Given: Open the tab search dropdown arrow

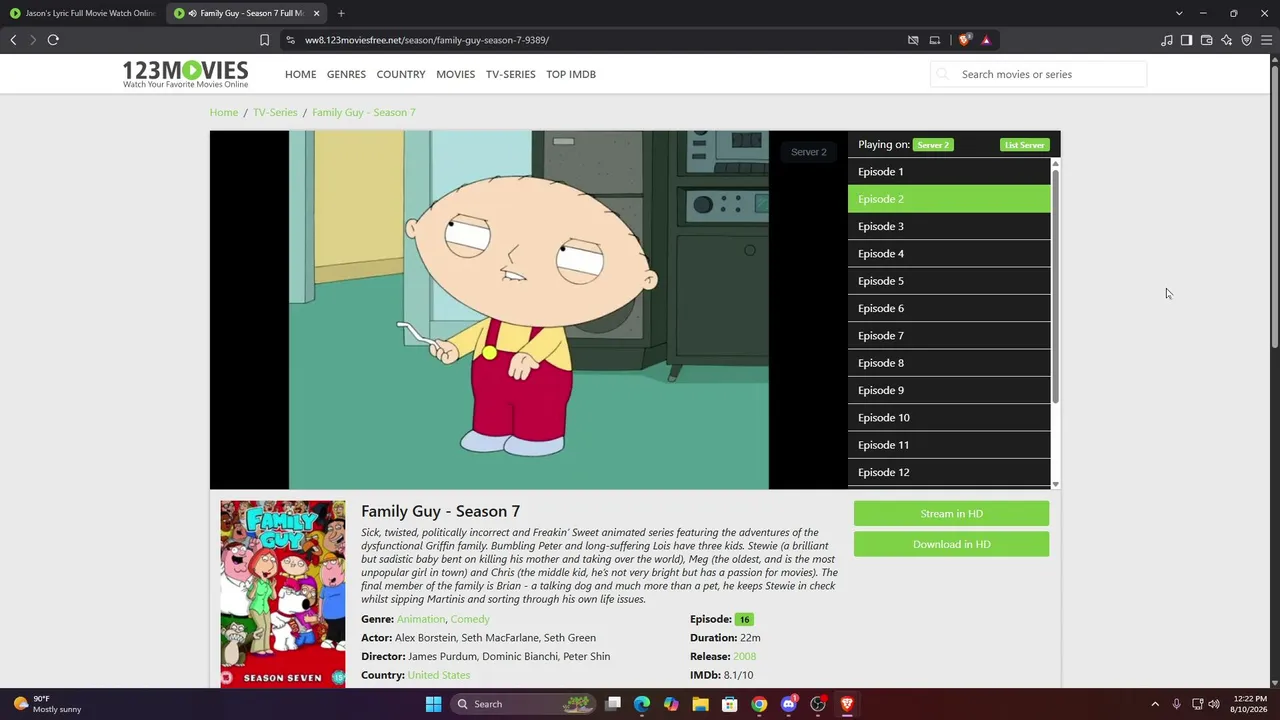Looking at the screenshot, I should click(x=1179, y=13).
